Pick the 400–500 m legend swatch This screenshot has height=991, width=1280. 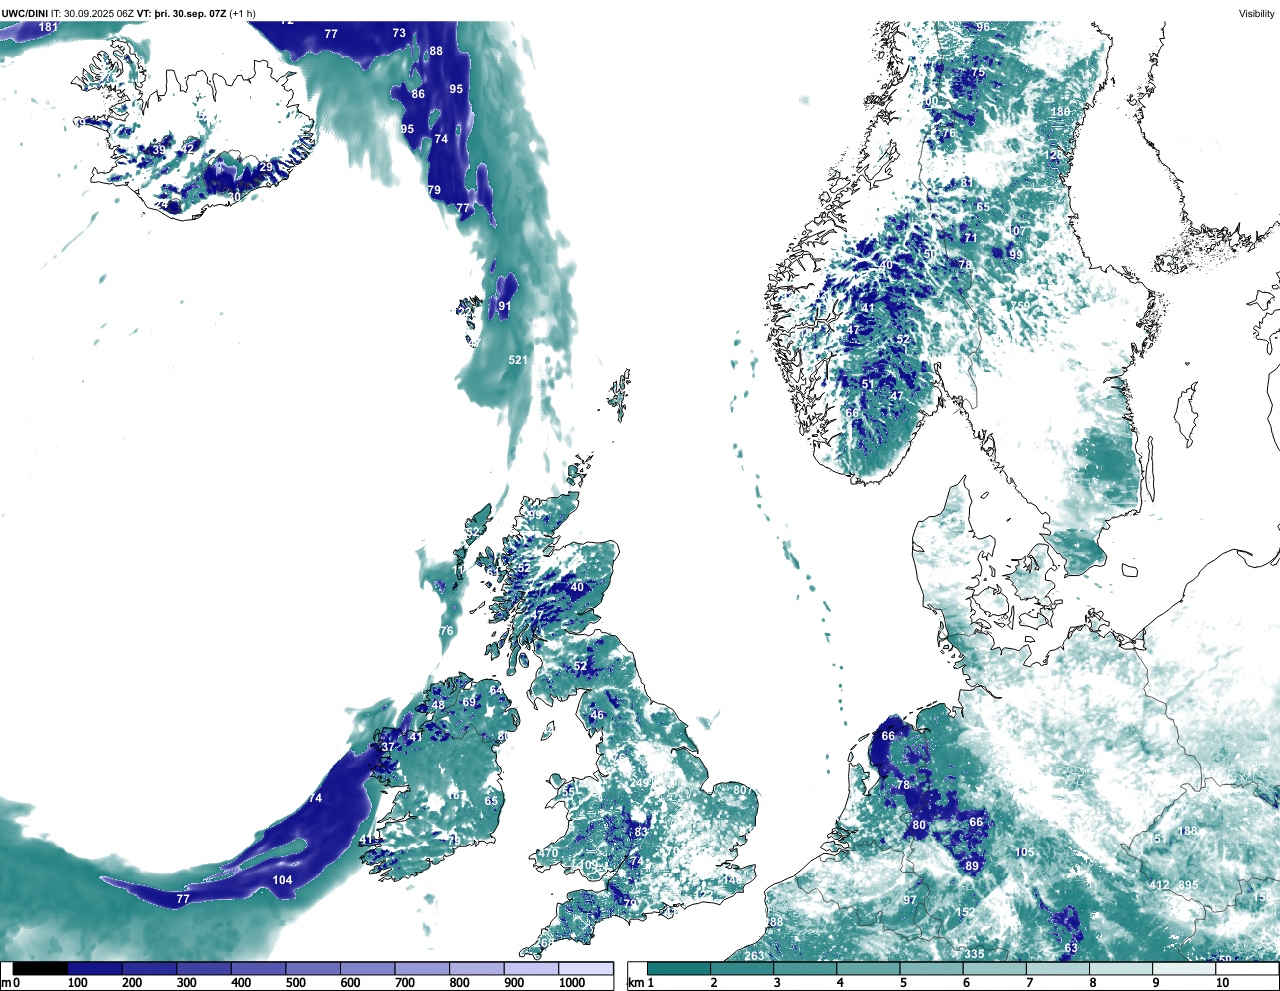259,969
